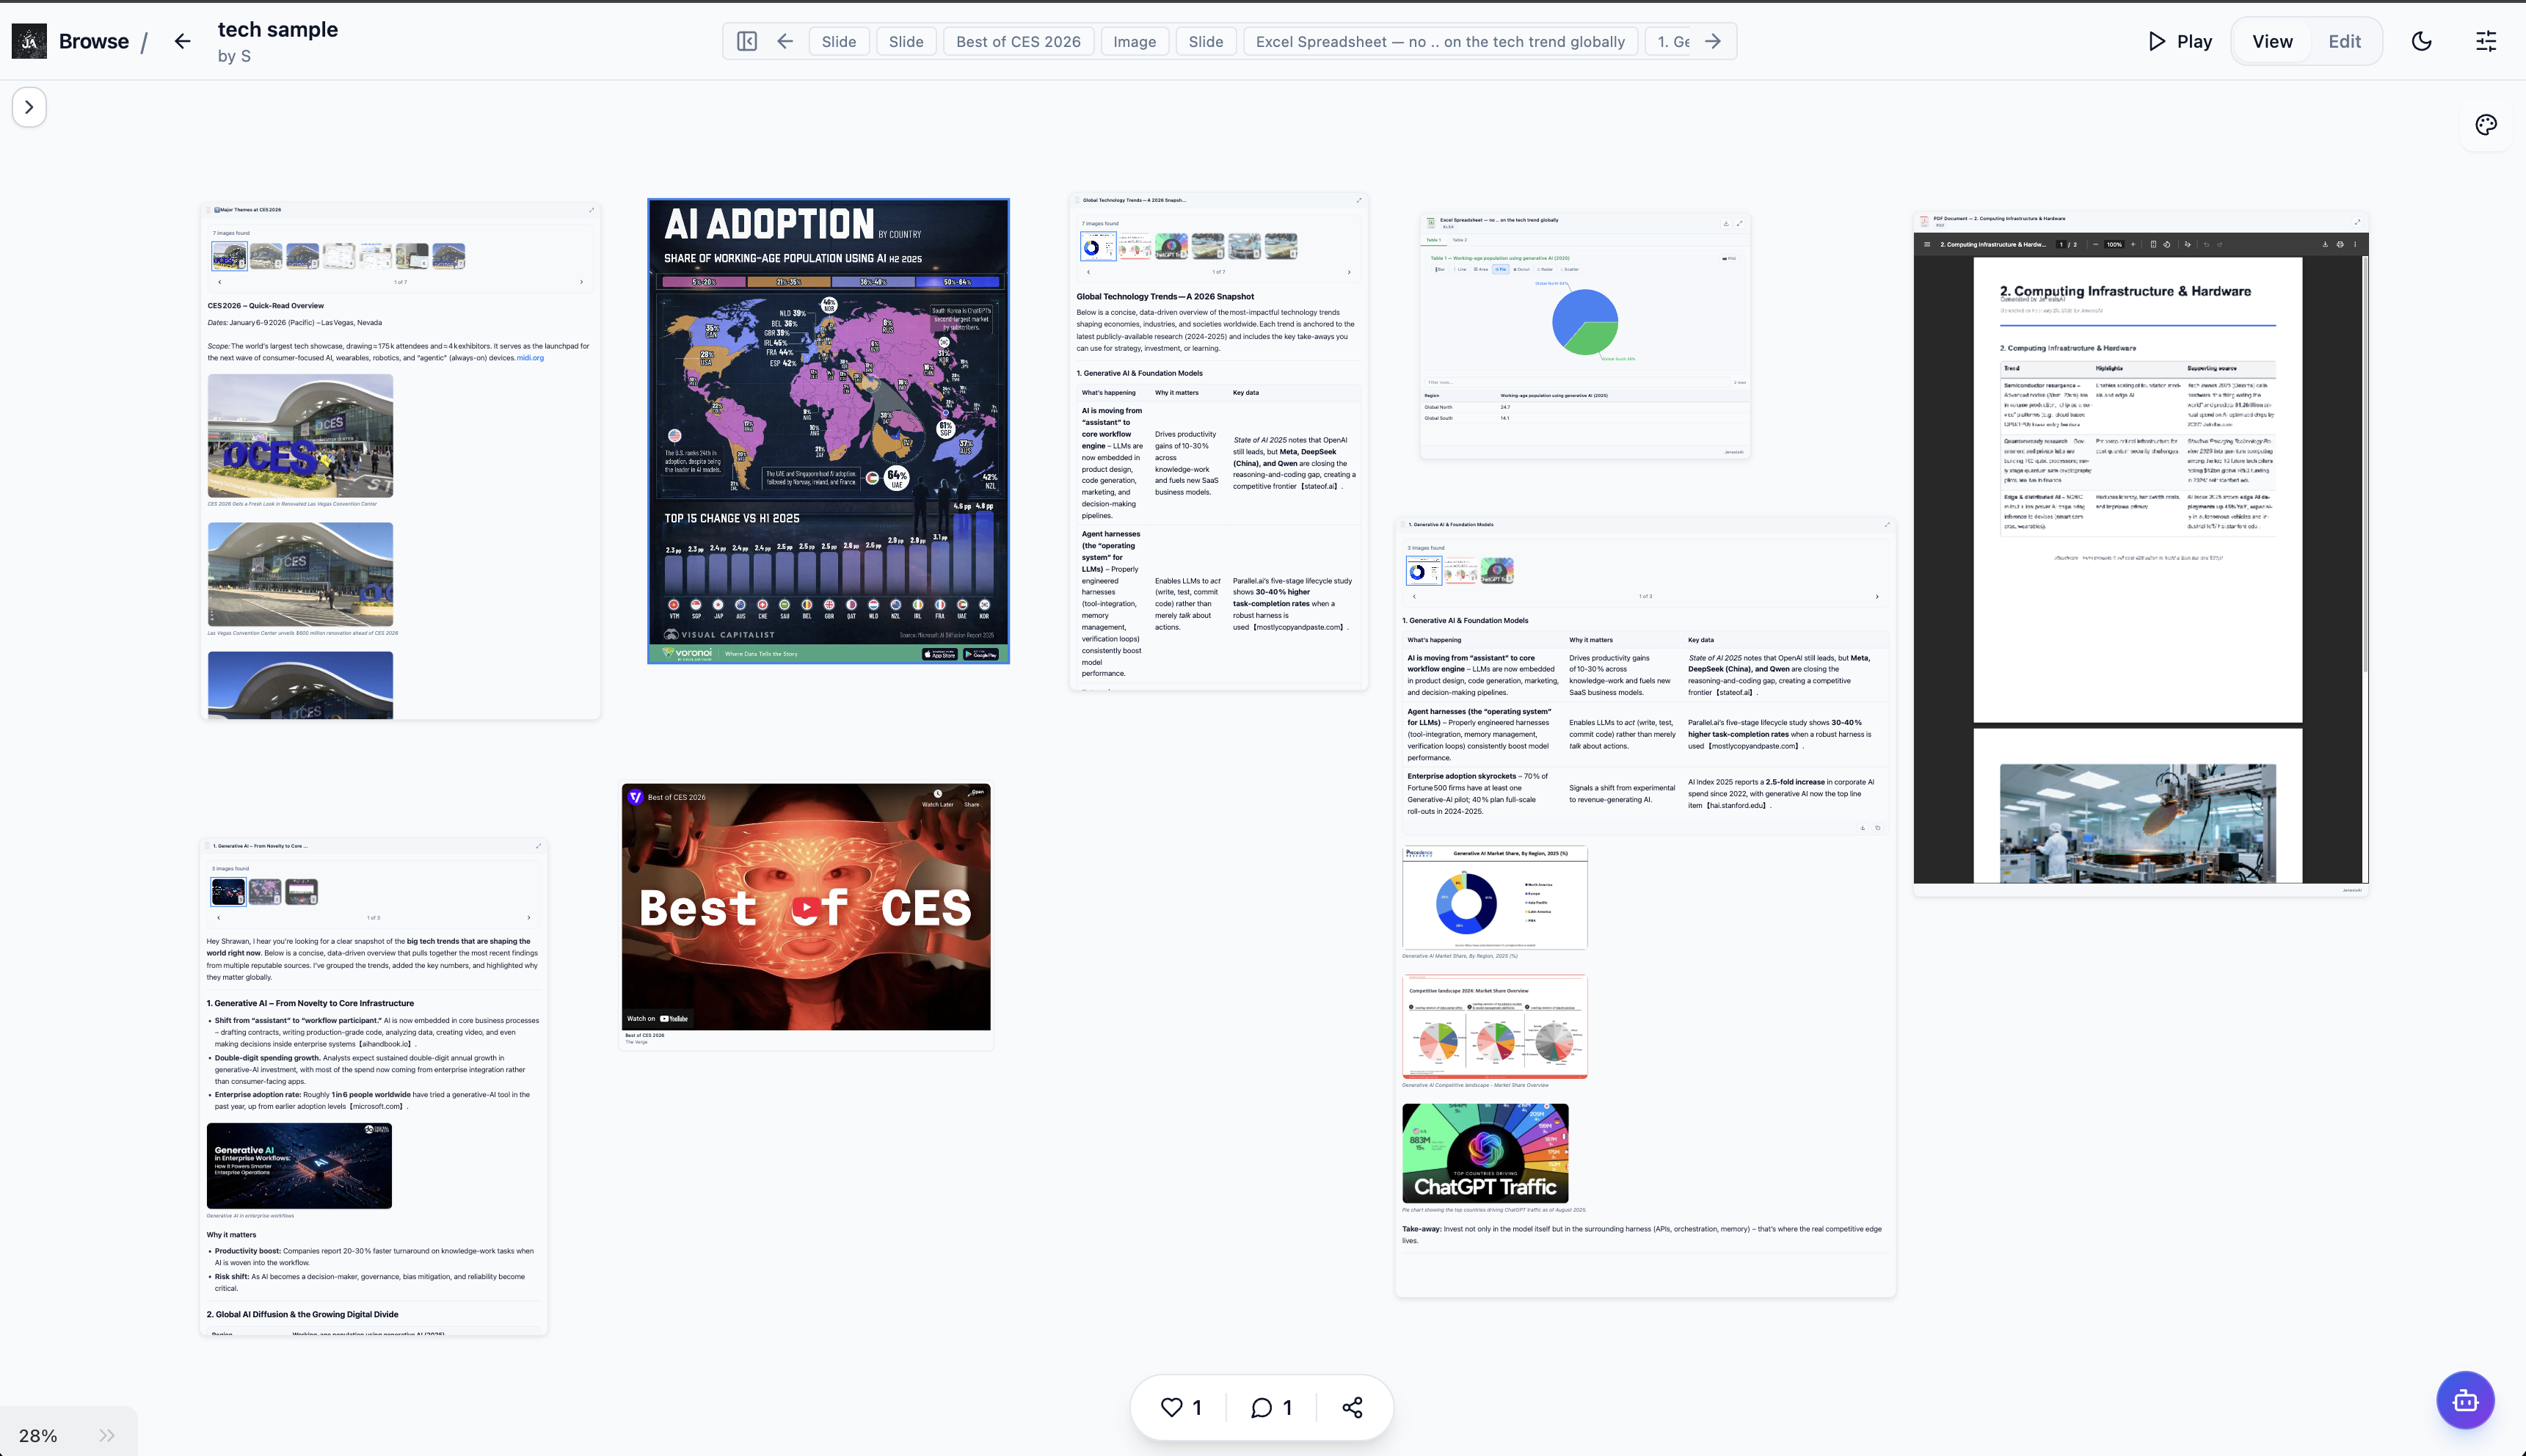Screen dimensions: 2526x1456
Task: Open the PDF download icon
Action: (x=2326, y=245)
